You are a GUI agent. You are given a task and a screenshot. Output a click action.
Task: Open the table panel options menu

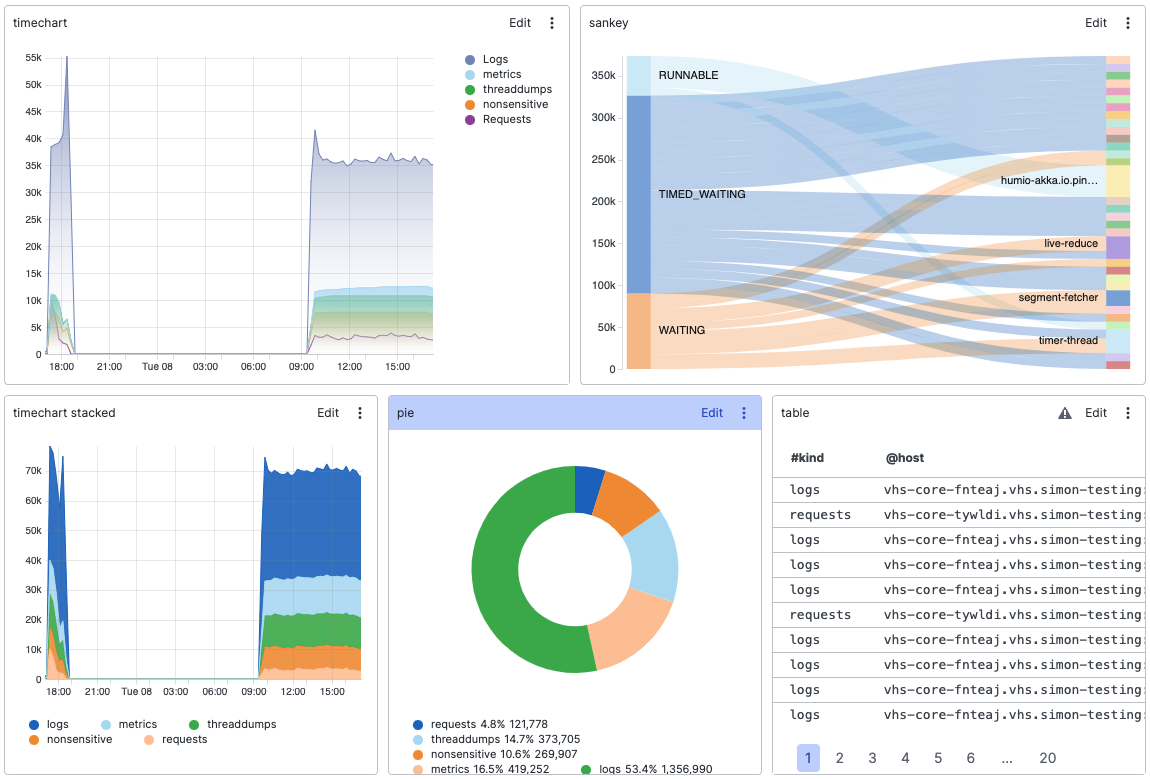(1128, 412)
